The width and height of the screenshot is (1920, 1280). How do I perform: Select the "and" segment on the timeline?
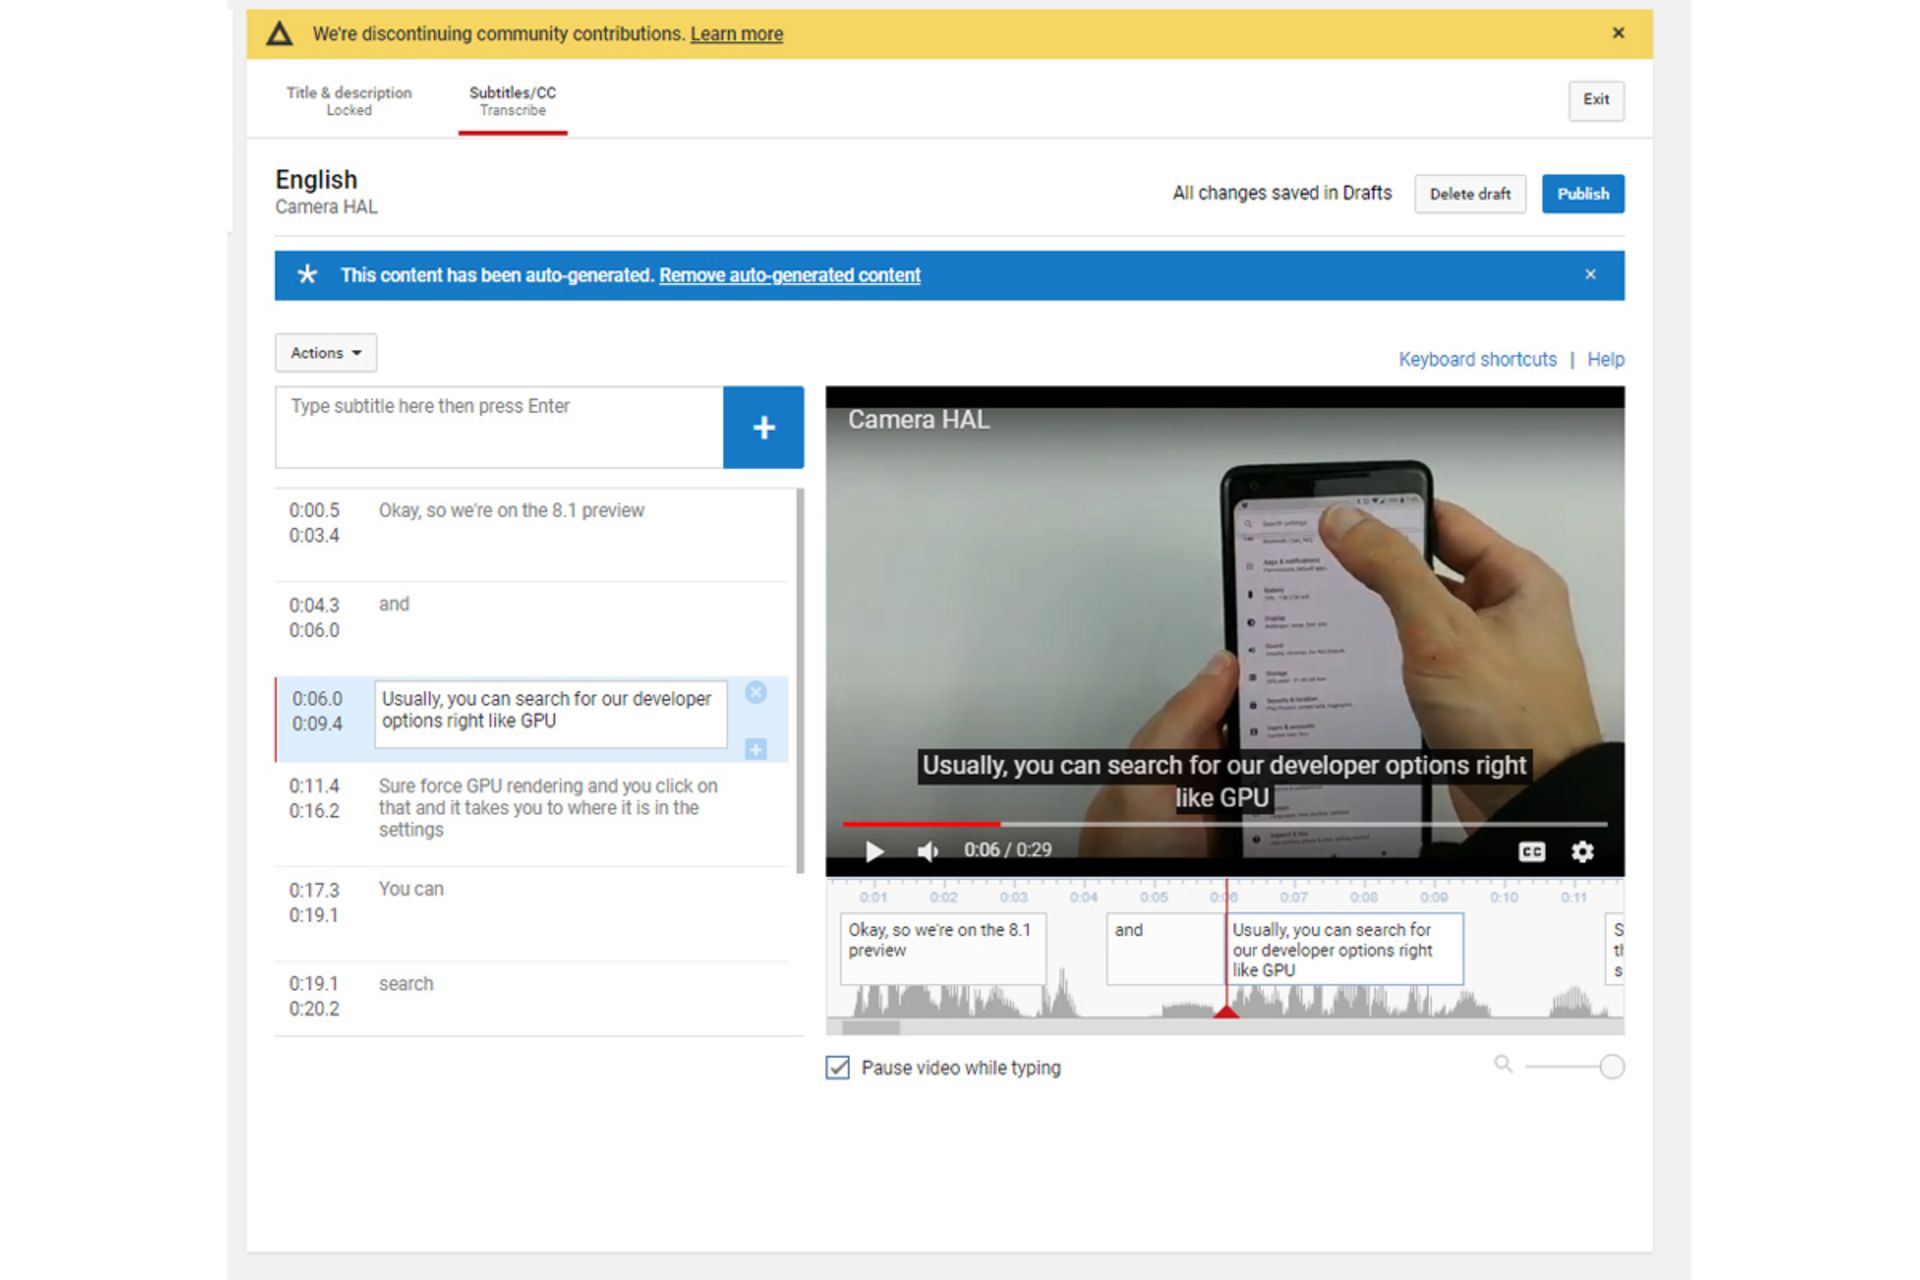click(1163, 947)
